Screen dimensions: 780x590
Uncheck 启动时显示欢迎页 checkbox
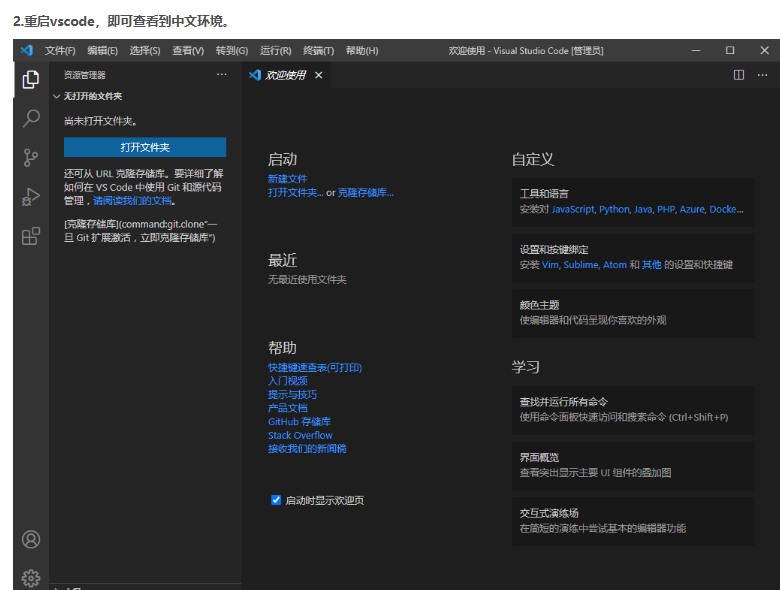[276, 500]
